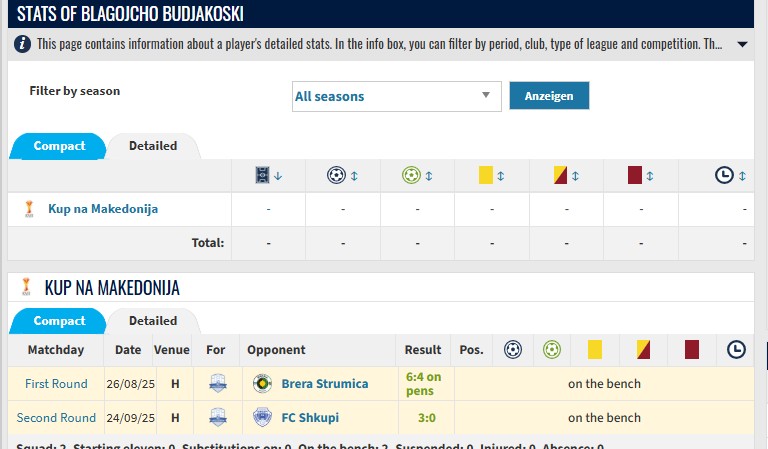The image size is (768, 449).
Task: Switch to the upper Detailed tab
Action: [x=153, y=146]
